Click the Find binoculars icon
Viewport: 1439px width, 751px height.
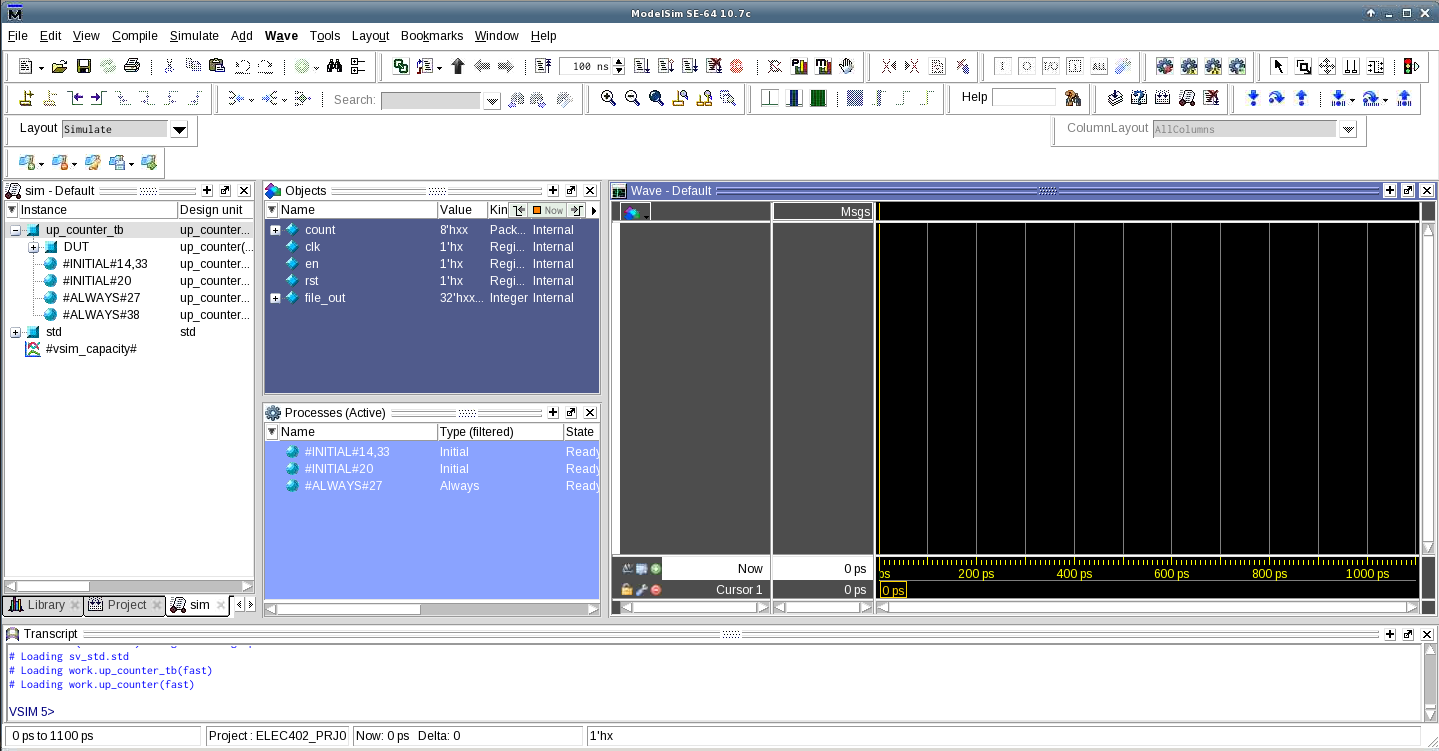click(x=334, y=67)
